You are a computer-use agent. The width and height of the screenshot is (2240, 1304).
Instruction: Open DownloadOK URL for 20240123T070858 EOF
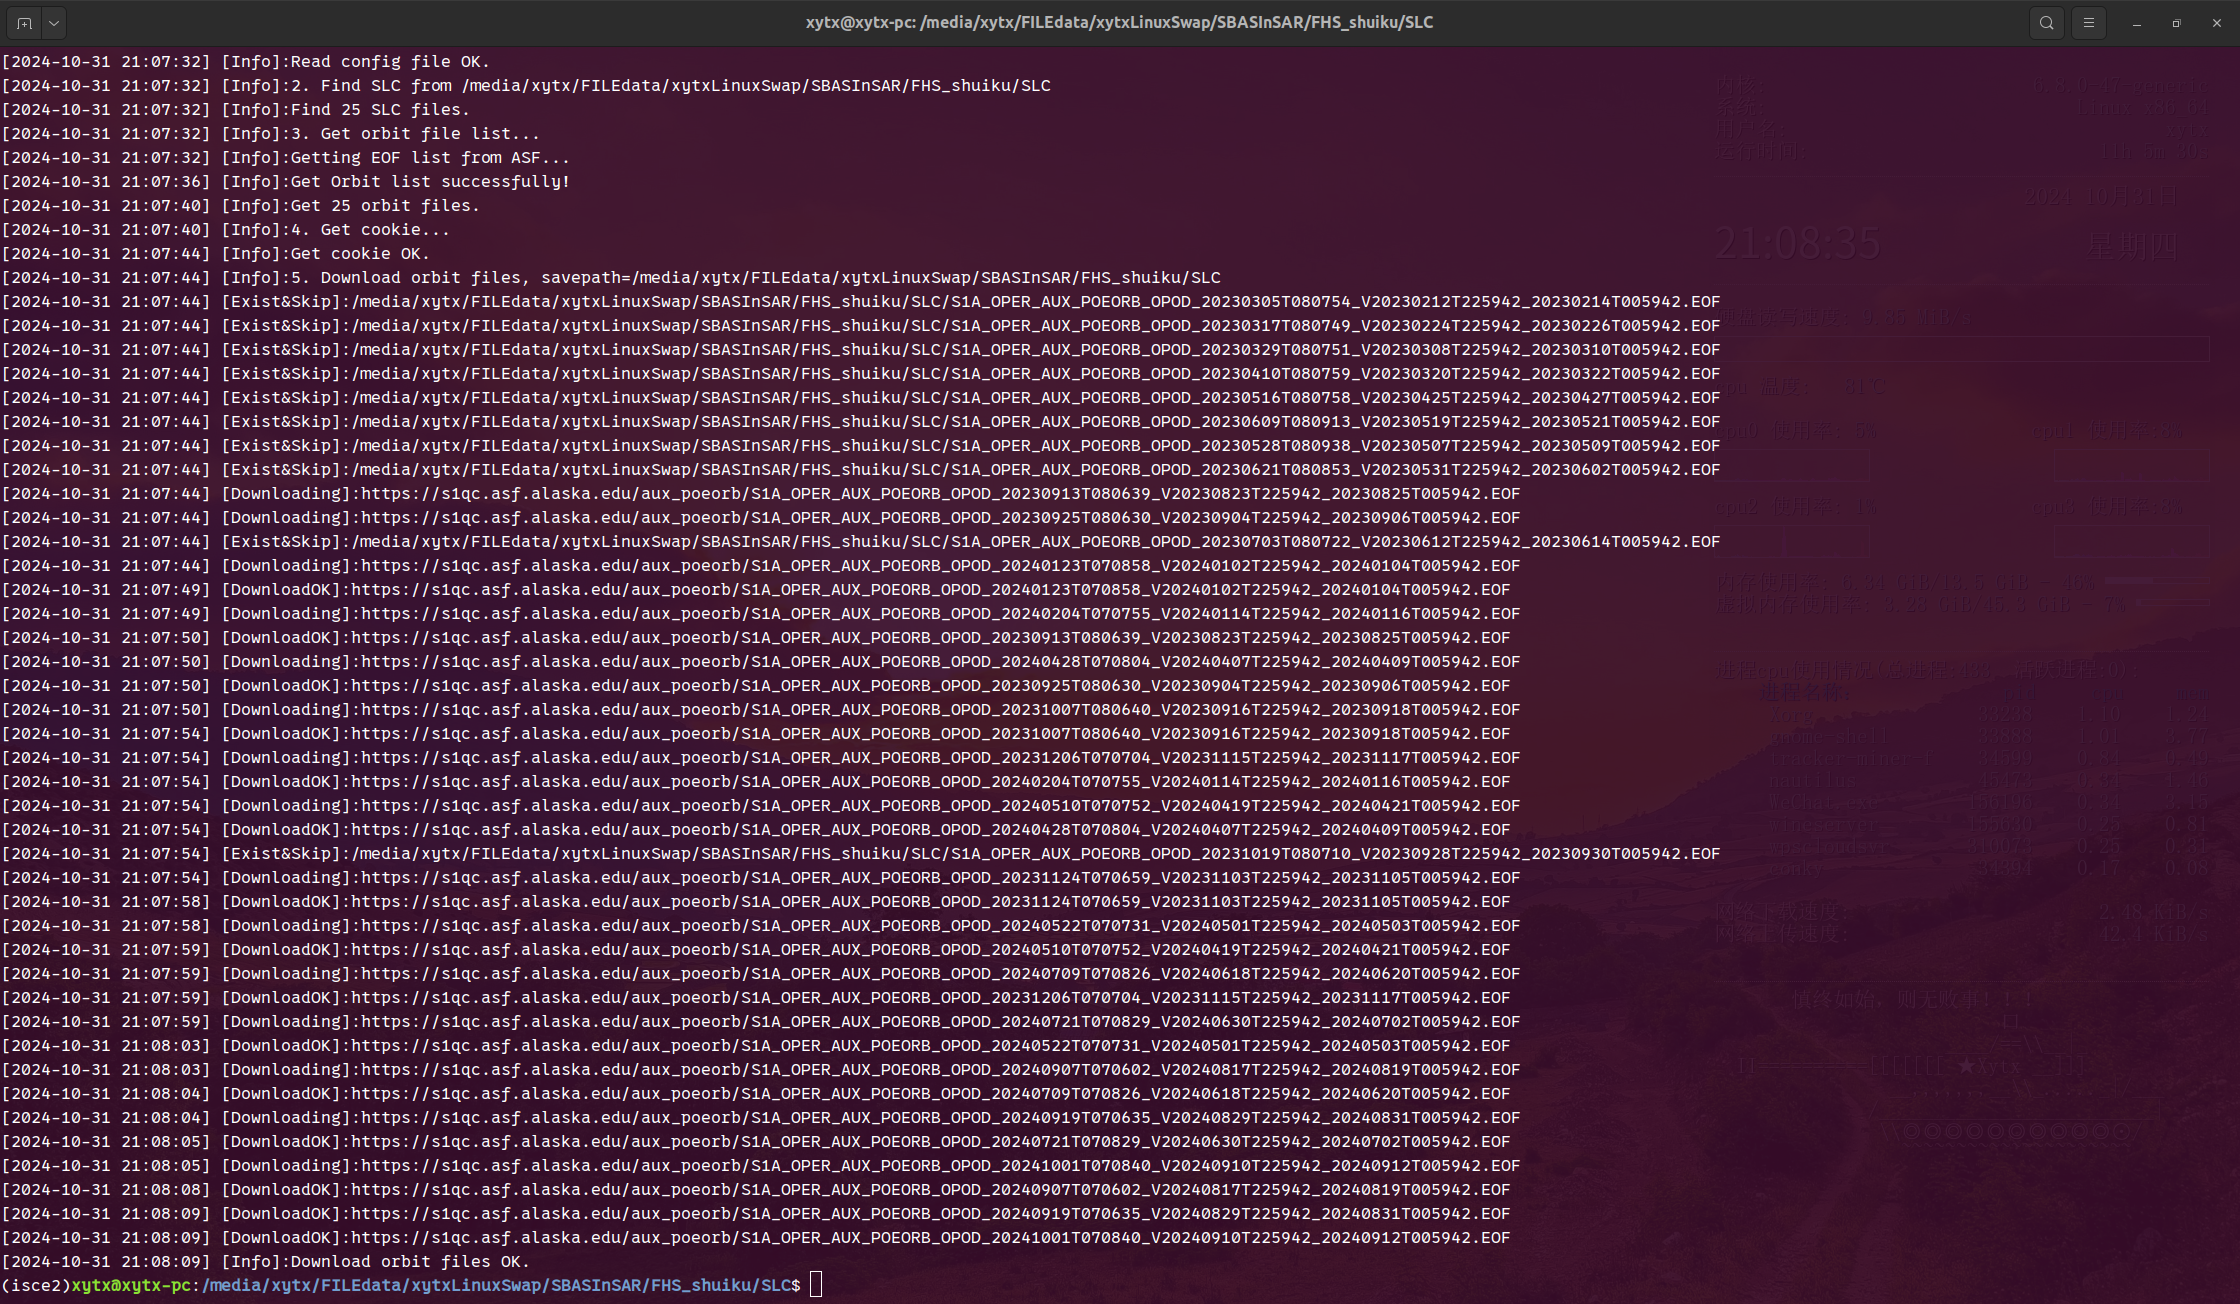(931, 590)
